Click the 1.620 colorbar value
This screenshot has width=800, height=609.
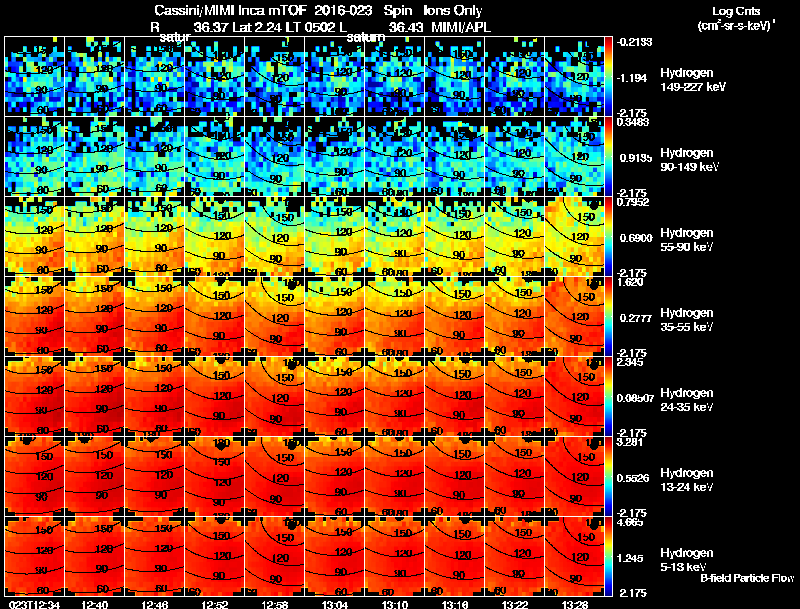(631, 283)
